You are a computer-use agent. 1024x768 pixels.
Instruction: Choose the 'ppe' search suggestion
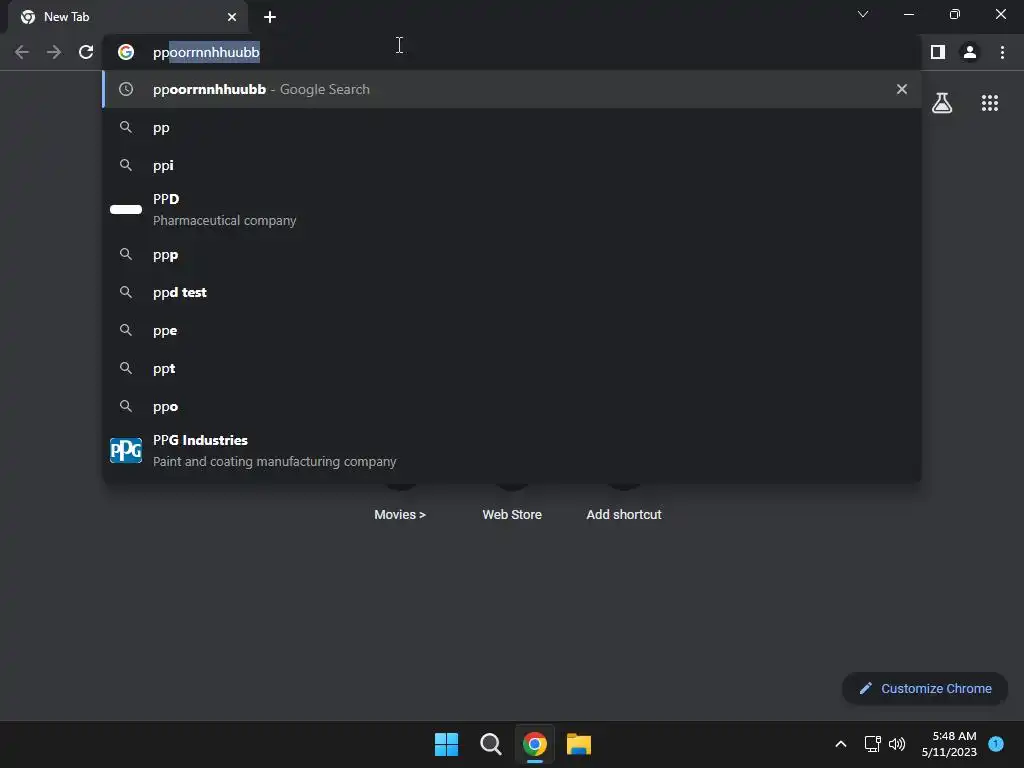coord(512,330)
